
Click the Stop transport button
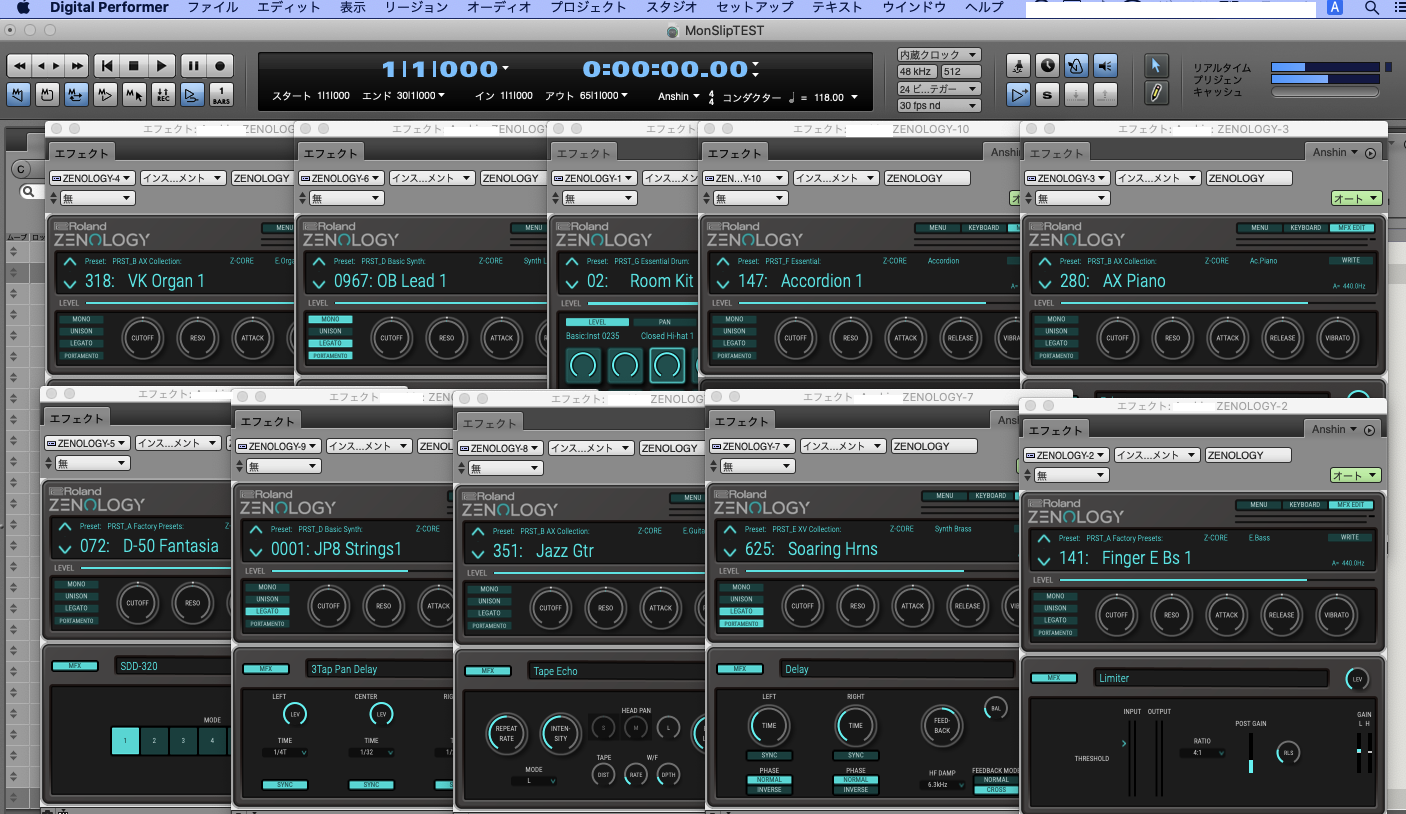134,66
